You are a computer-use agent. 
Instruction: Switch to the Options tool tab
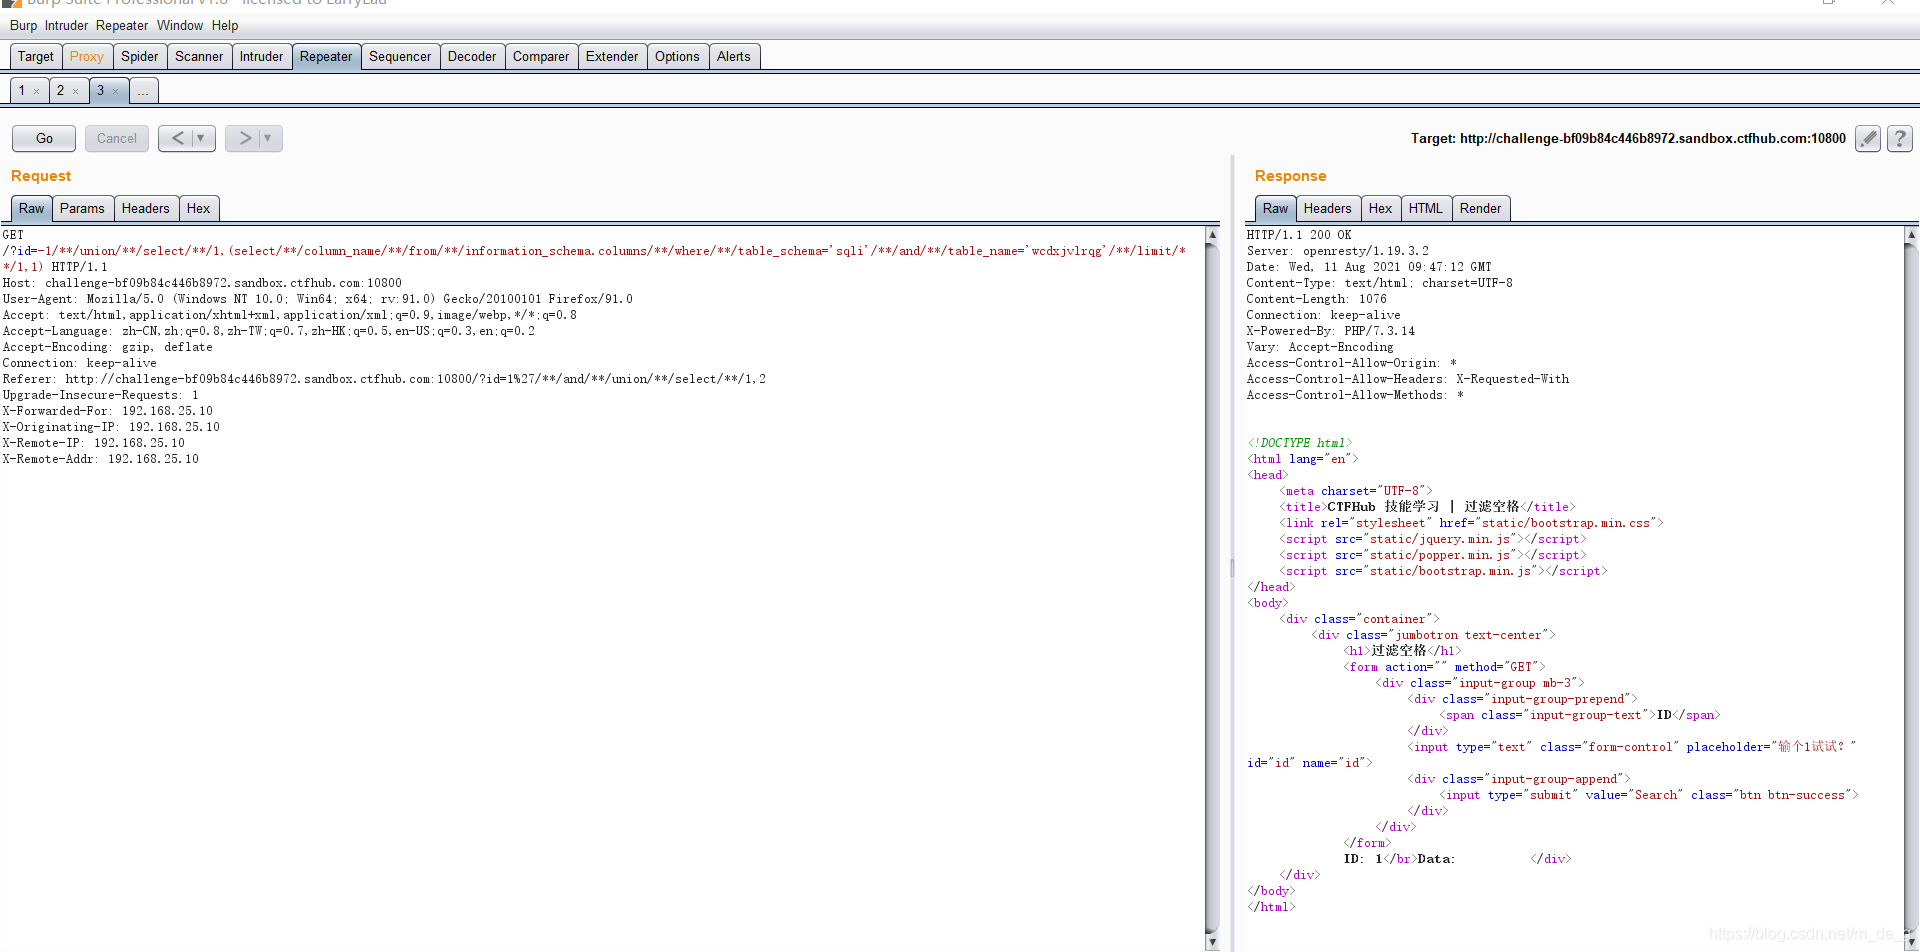coord(677,56)
